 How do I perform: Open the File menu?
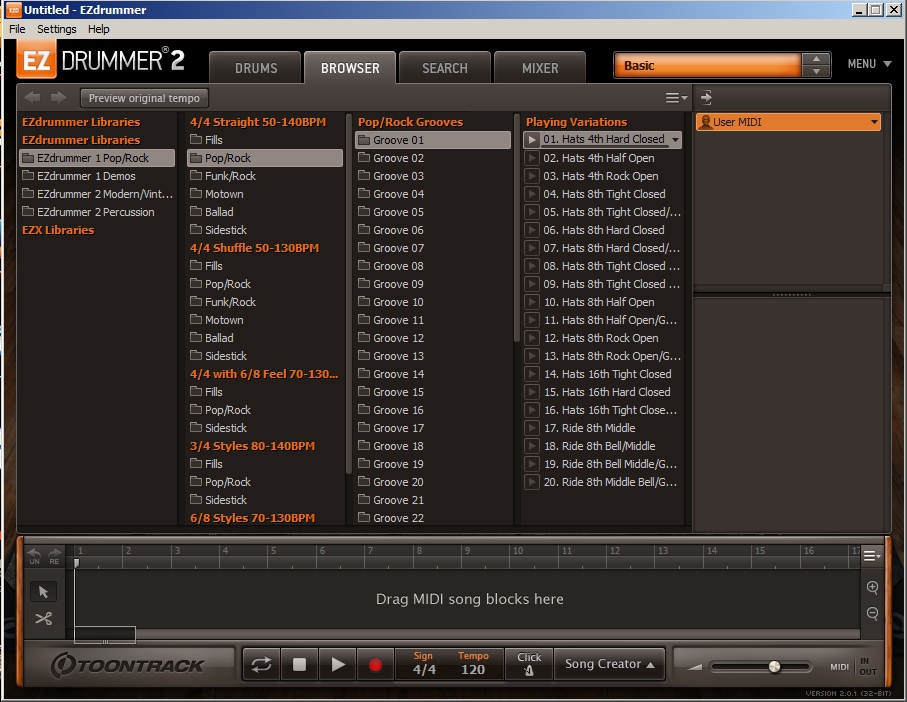click(x=17, y=29)
